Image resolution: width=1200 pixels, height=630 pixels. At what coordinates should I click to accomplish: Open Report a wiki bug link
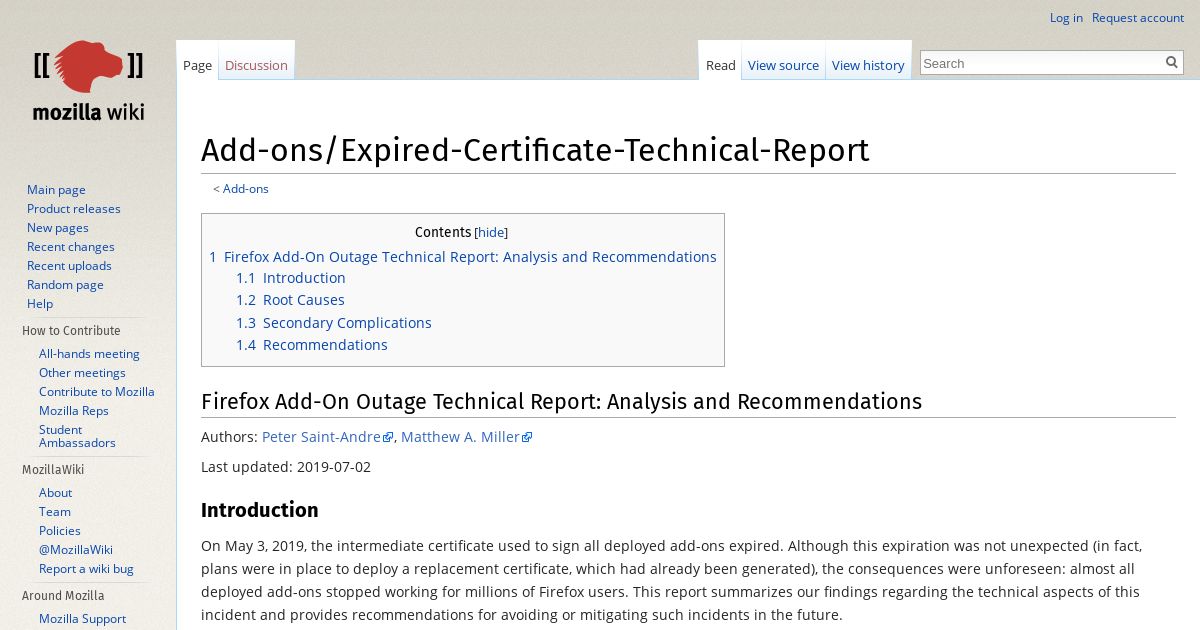86,569
